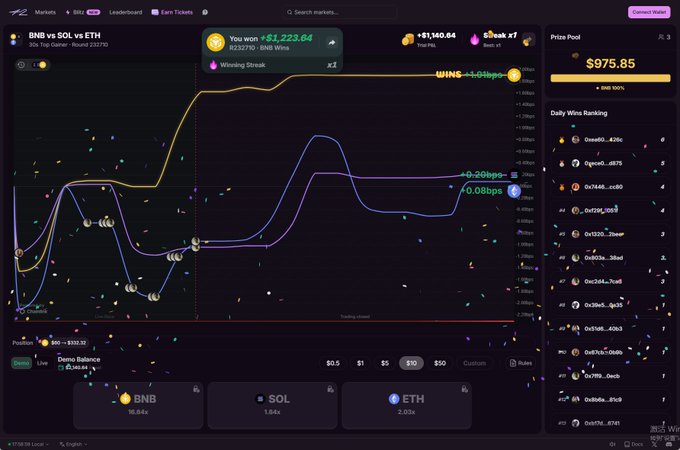The height and width of the screenshot is (450, 680).
Task: Open the Markets tab
Action: 45,12
